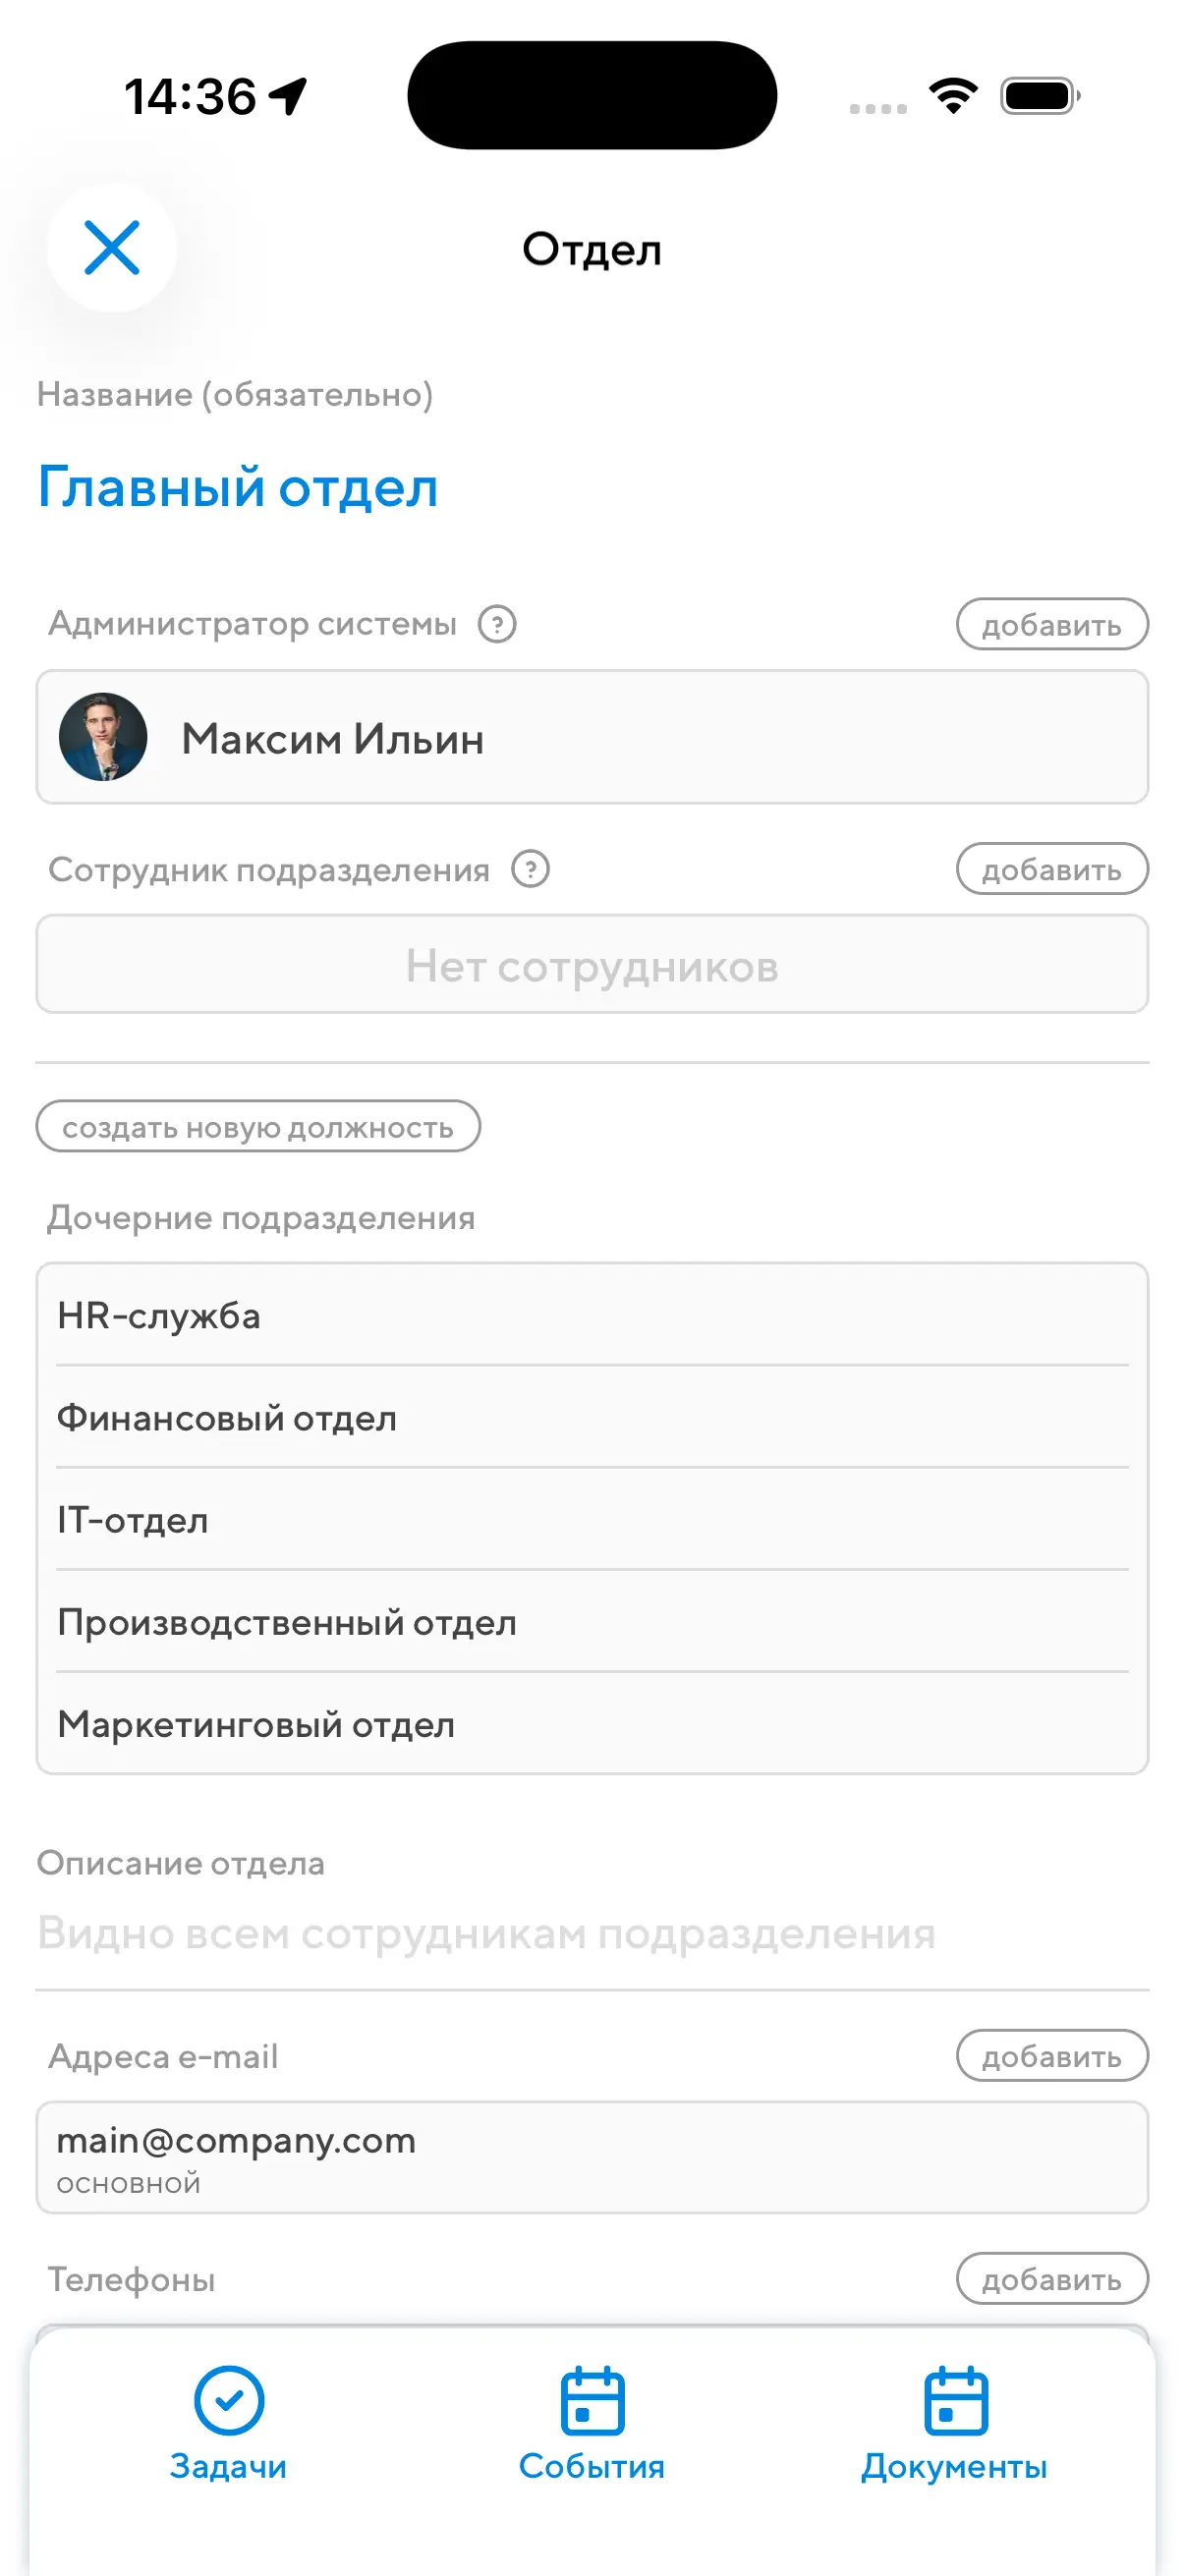Add an e-mail address with добавить
Viewport: 1185px width, 2576px height.
tap(1051, 2056)
